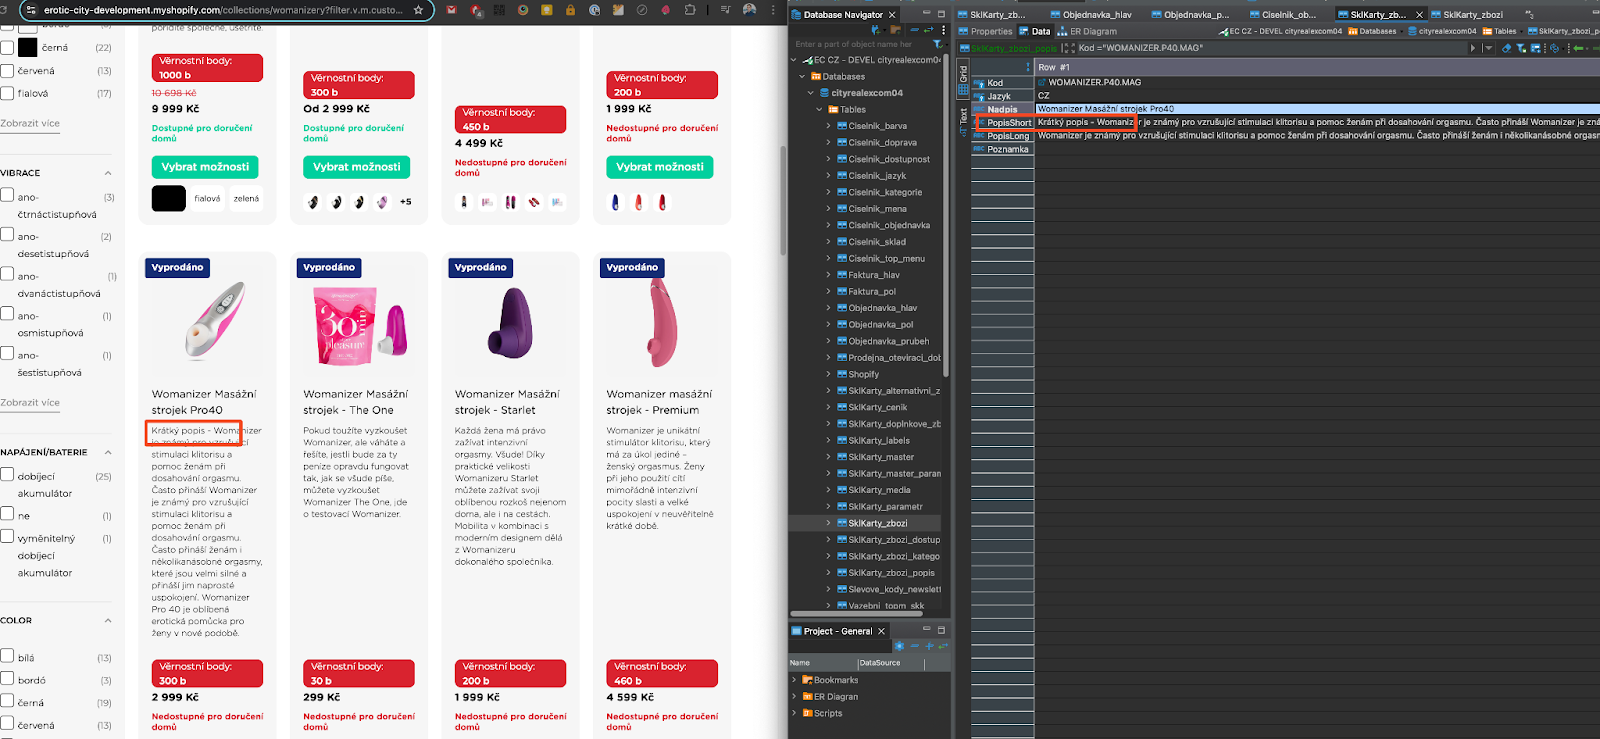Image resolution: width=1600 pixels, height=739 pixels.
Task: Open the filter history dropdown arrow
Action: point(1489,48)
